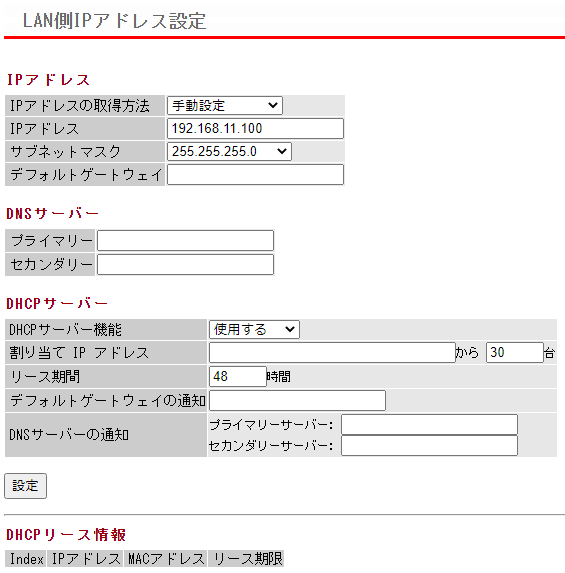The height and width of the screenshot is (573, 565).
Task: Click the DNS プライマリー input field
Action: click(185, 240)
